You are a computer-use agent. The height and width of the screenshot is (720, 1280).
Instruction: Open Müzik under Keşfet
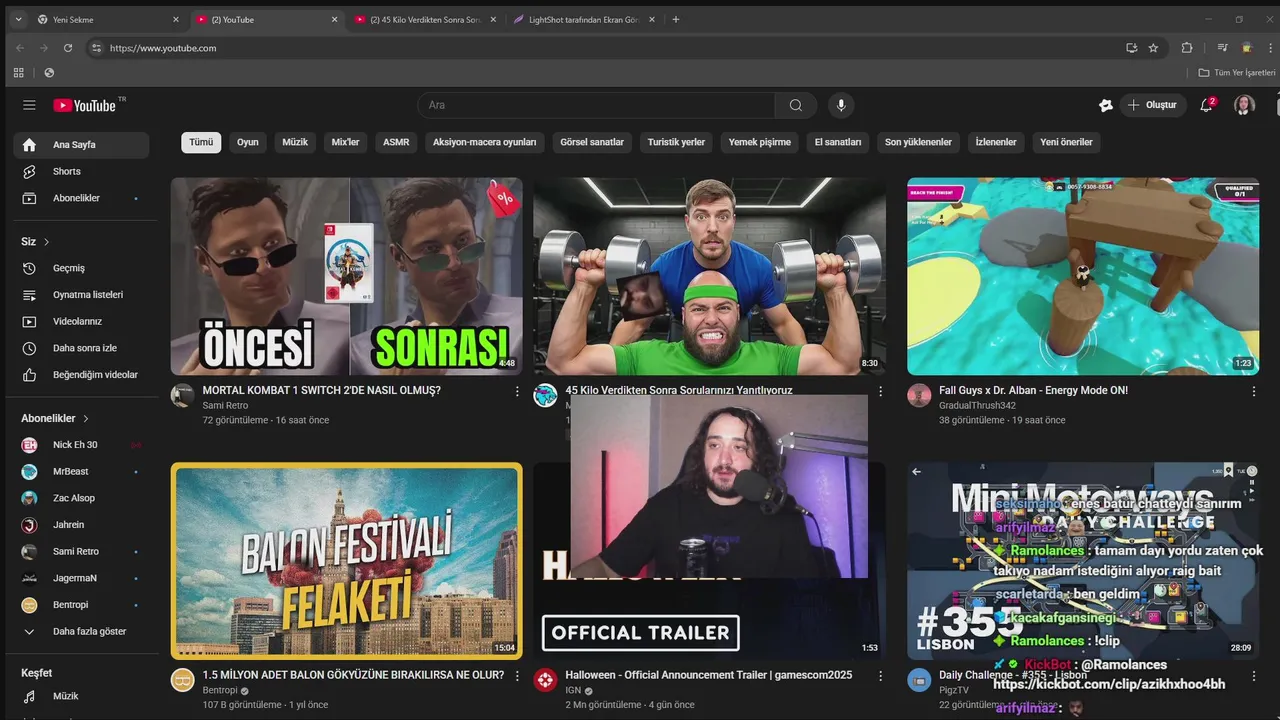tap(81, 696)
